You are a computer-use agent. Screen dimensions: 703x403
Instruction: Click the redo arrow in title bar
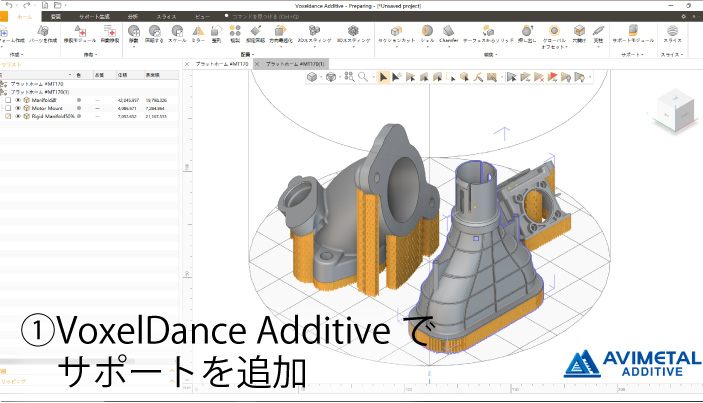27,5
